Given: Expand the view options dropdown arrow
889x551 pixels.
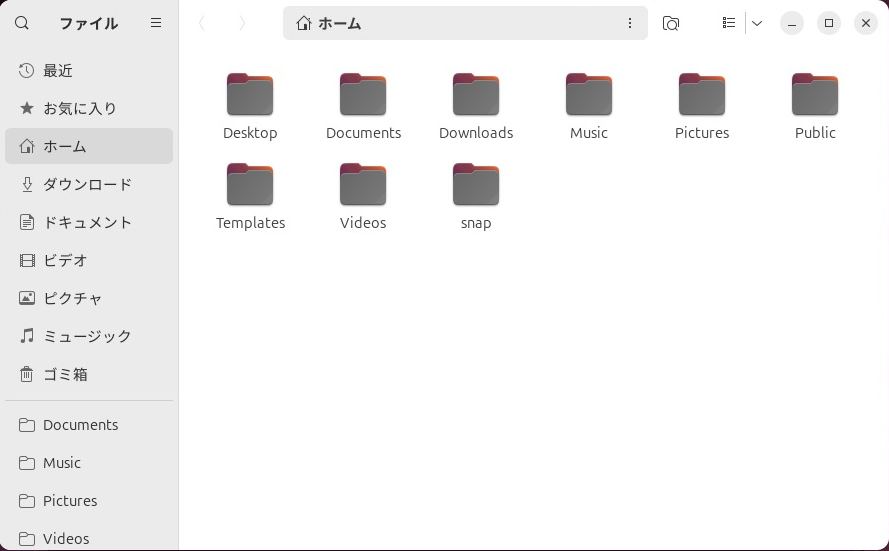Looking at the screenshot, I should pyautogui.click(x=757, y=23).
